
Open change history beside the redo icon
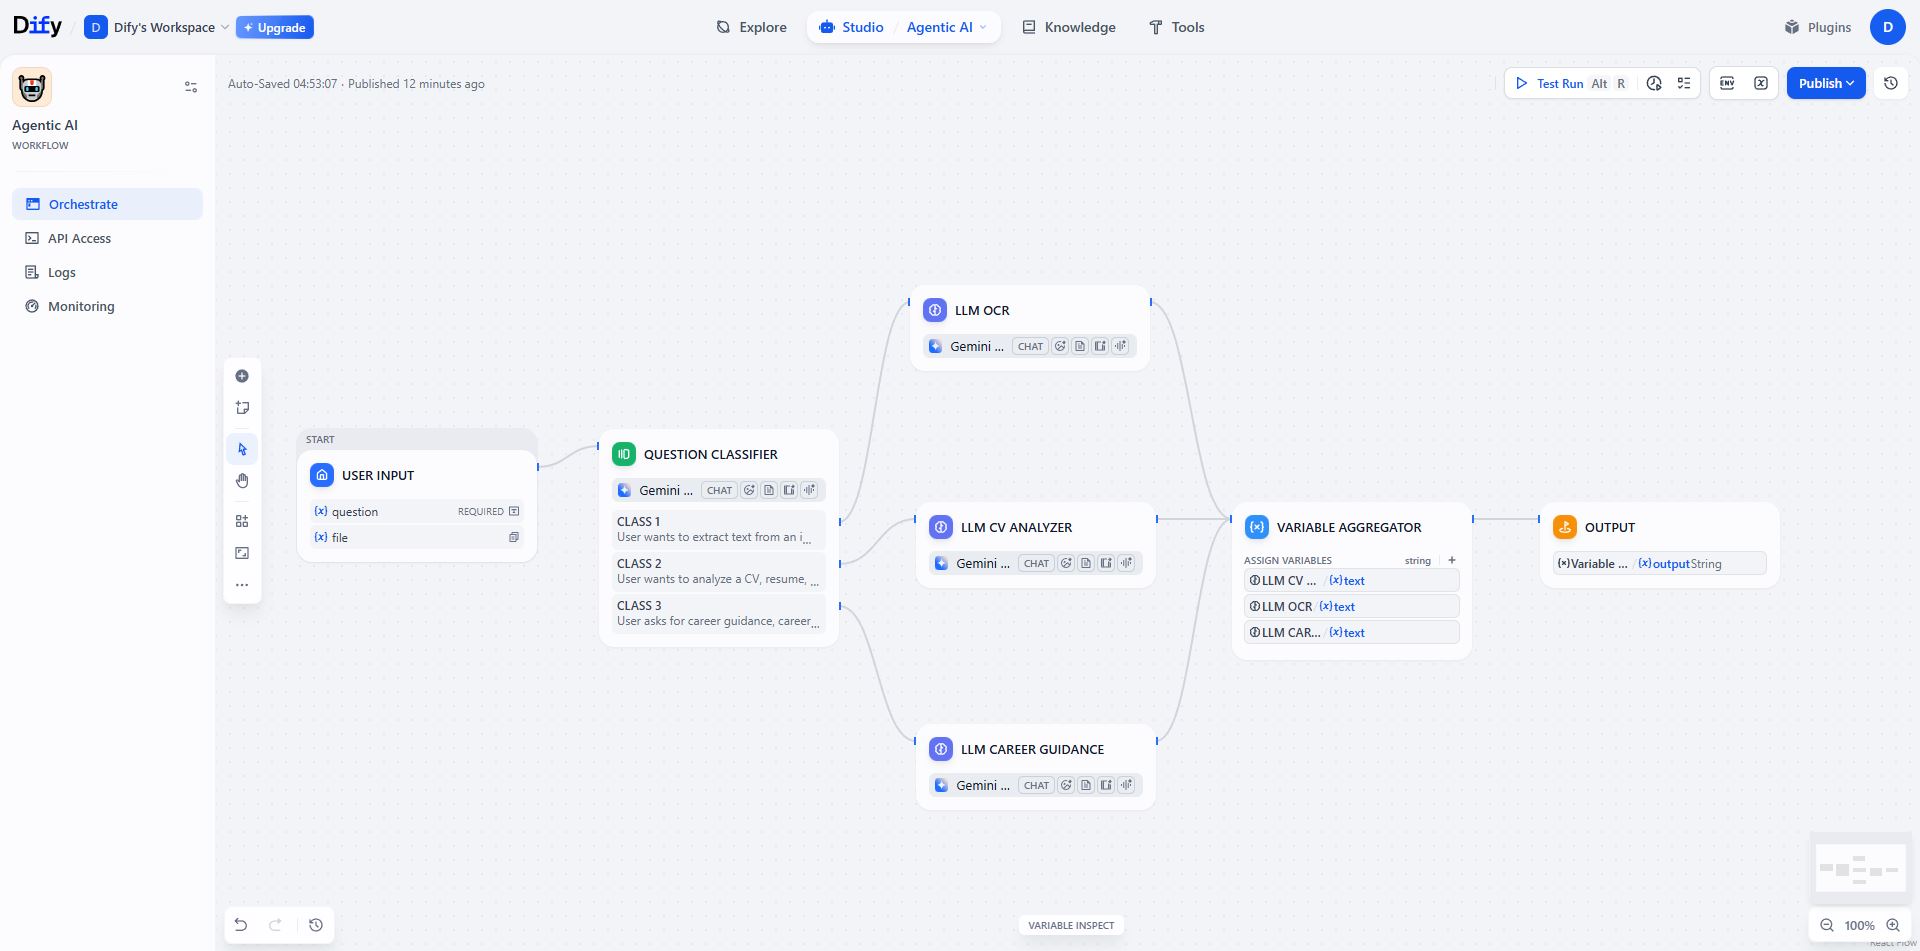tap(316, 925)
